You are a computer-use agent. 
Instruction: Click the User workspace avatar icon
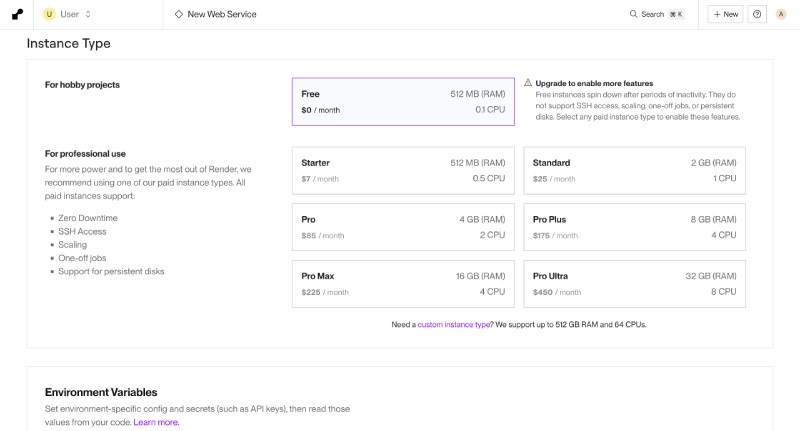tap(49, 14)
